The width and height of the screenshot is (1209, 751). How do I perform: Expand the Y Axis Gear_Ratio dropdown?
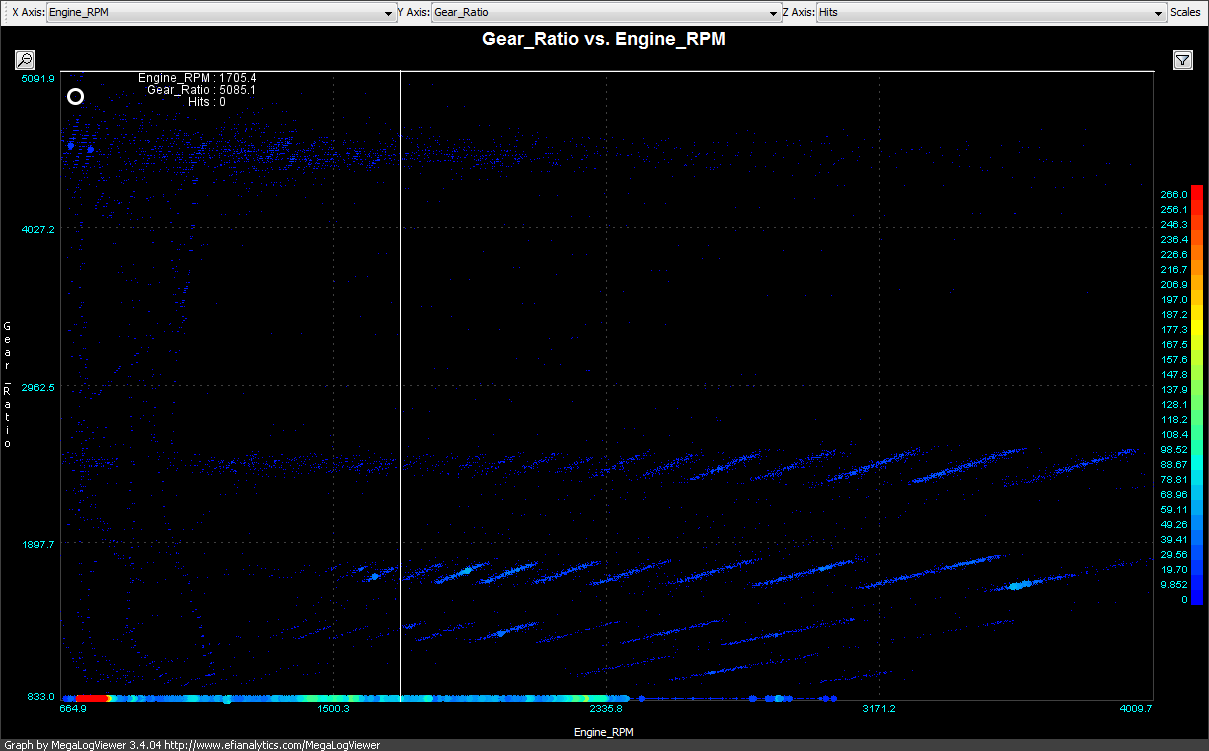pos(605,13)
